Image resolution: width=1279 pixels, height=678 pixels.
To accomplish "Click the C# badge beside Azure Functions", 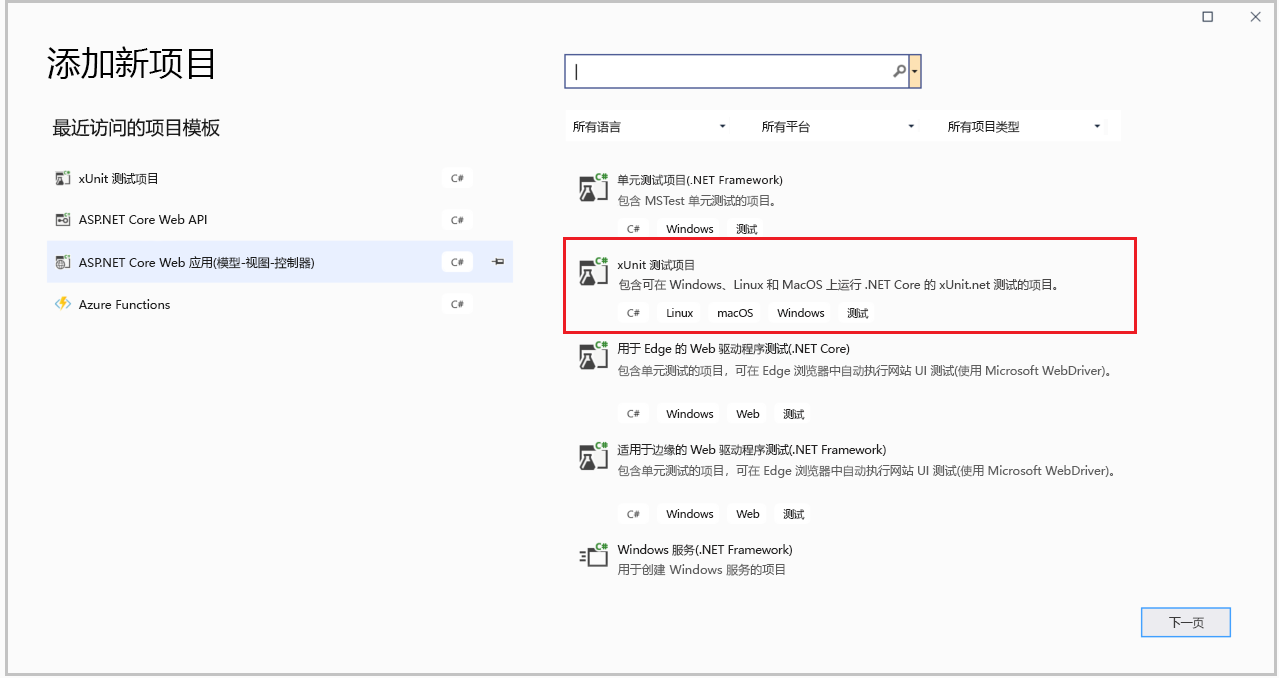I will click(x=457, y=304).
